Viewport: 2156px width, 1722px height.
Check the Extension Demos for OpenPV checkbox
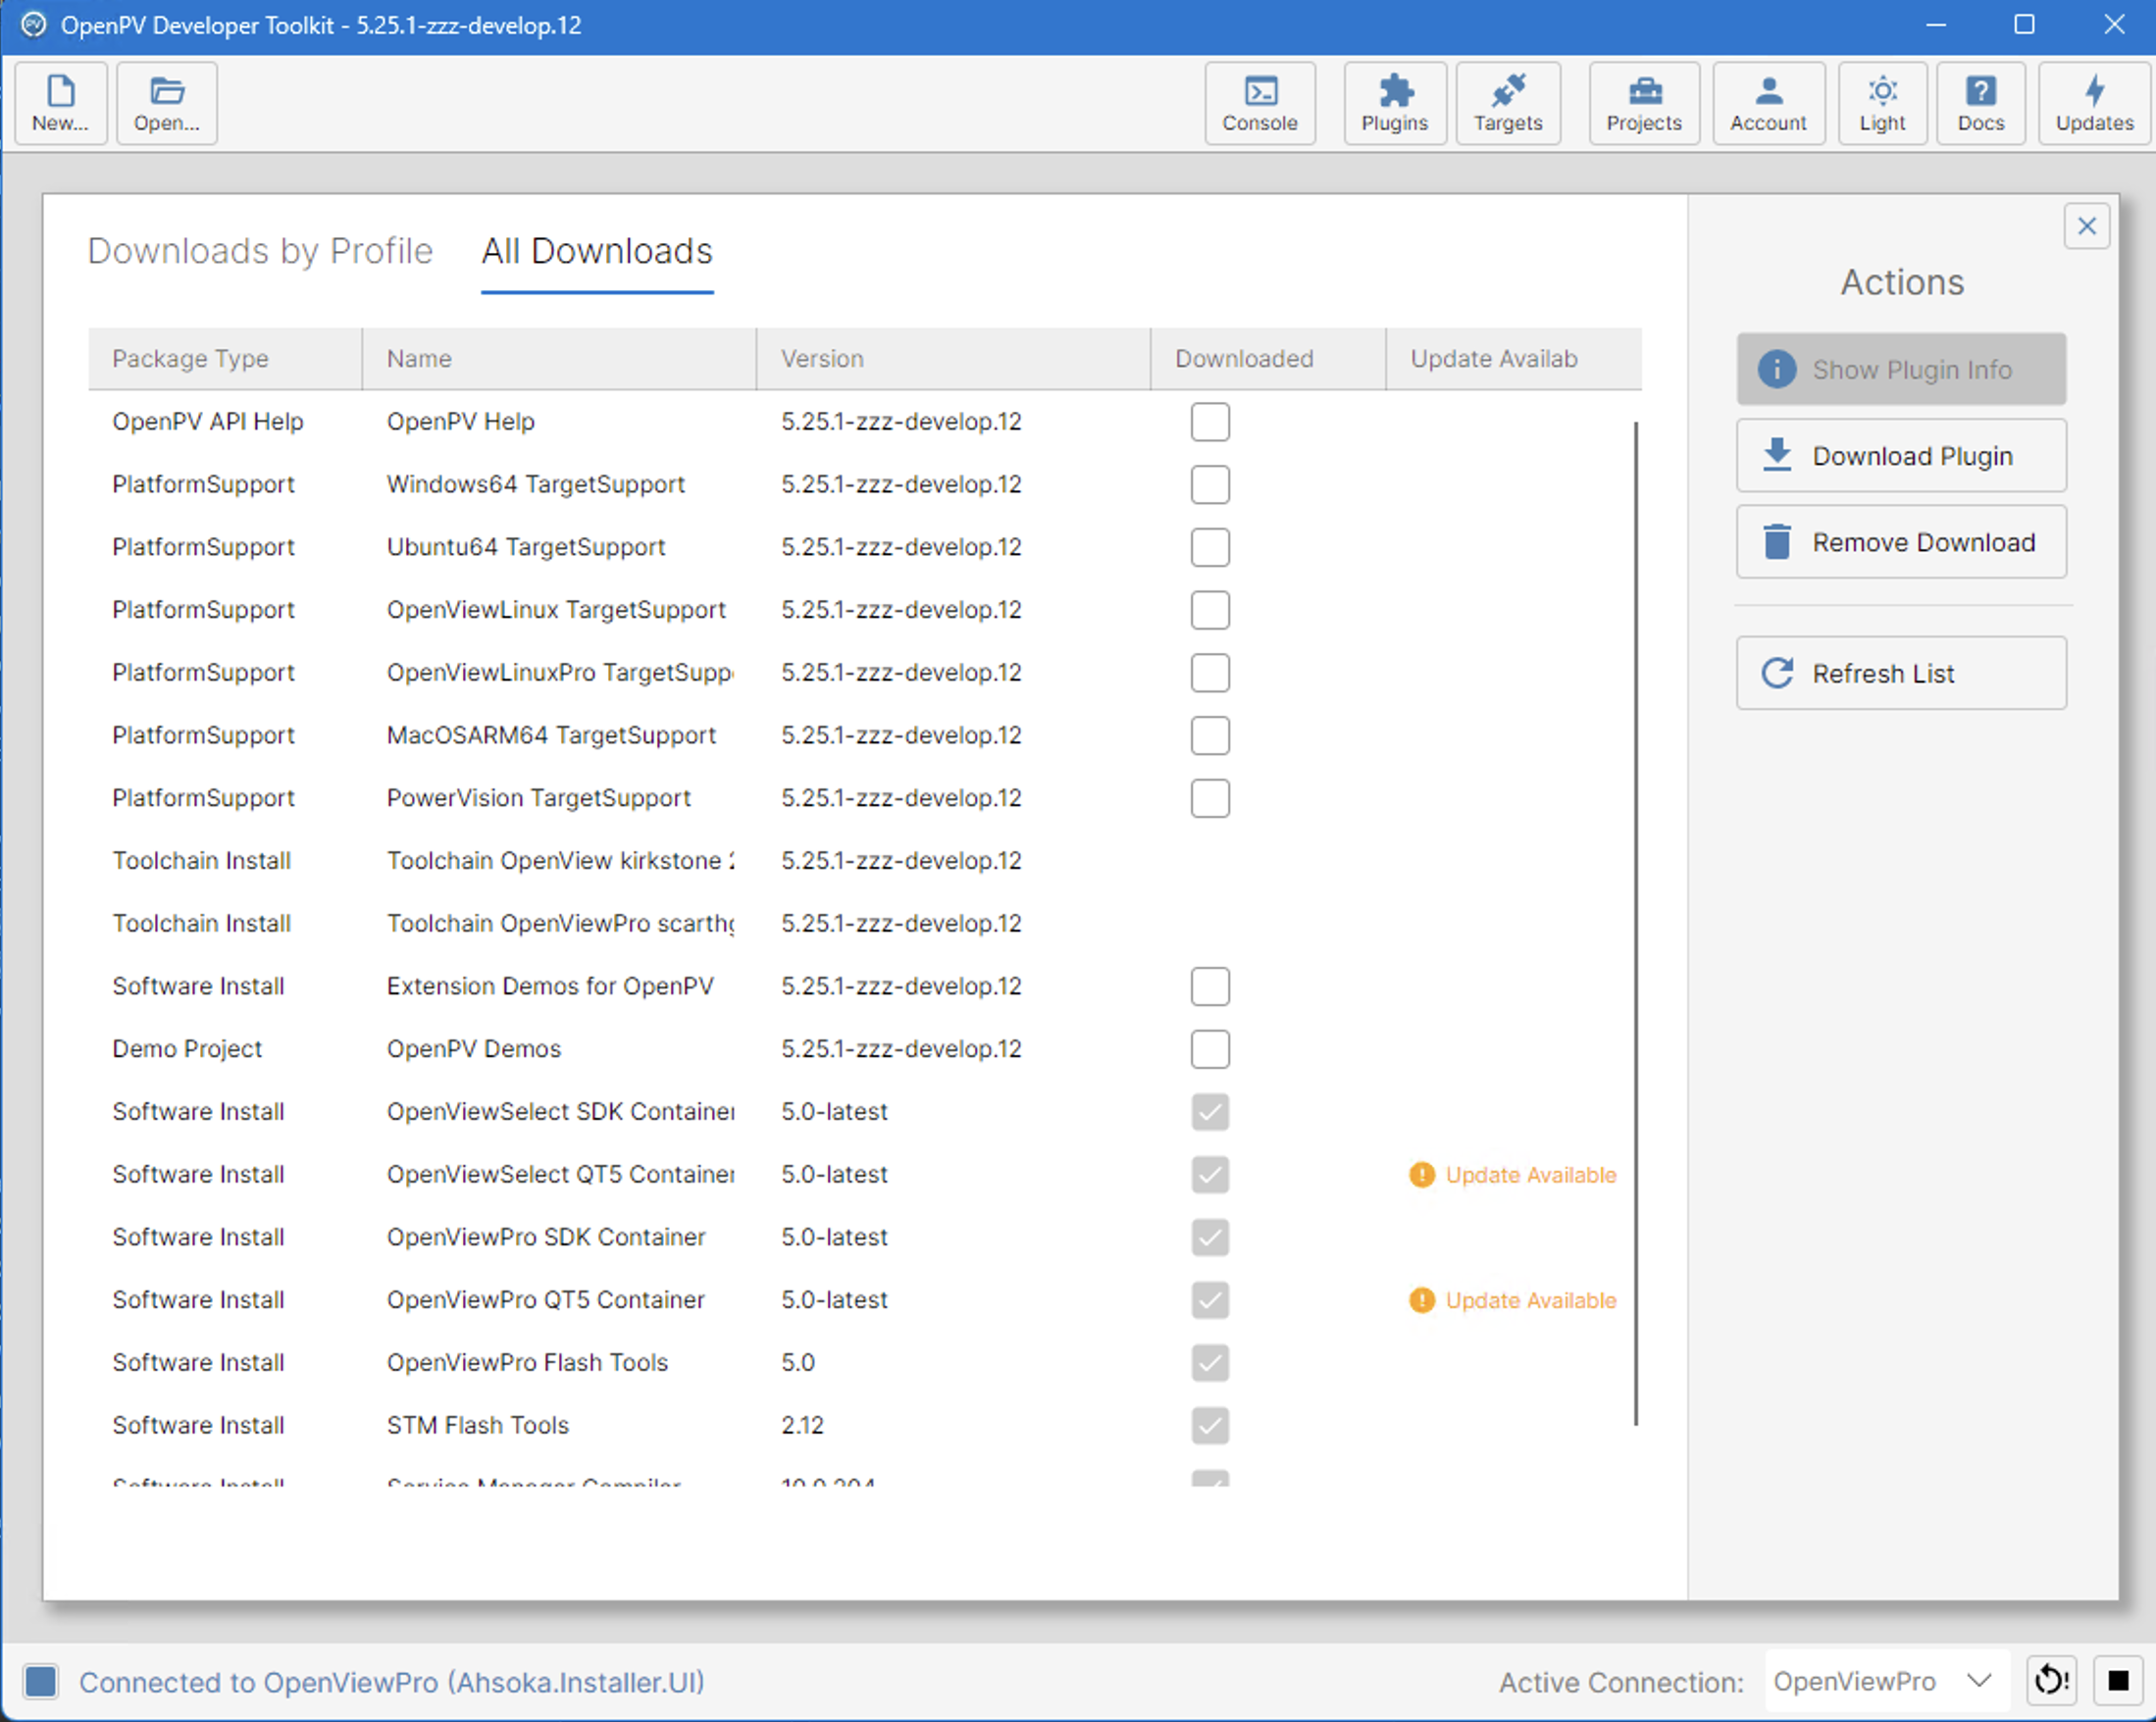click(1209, 986)
